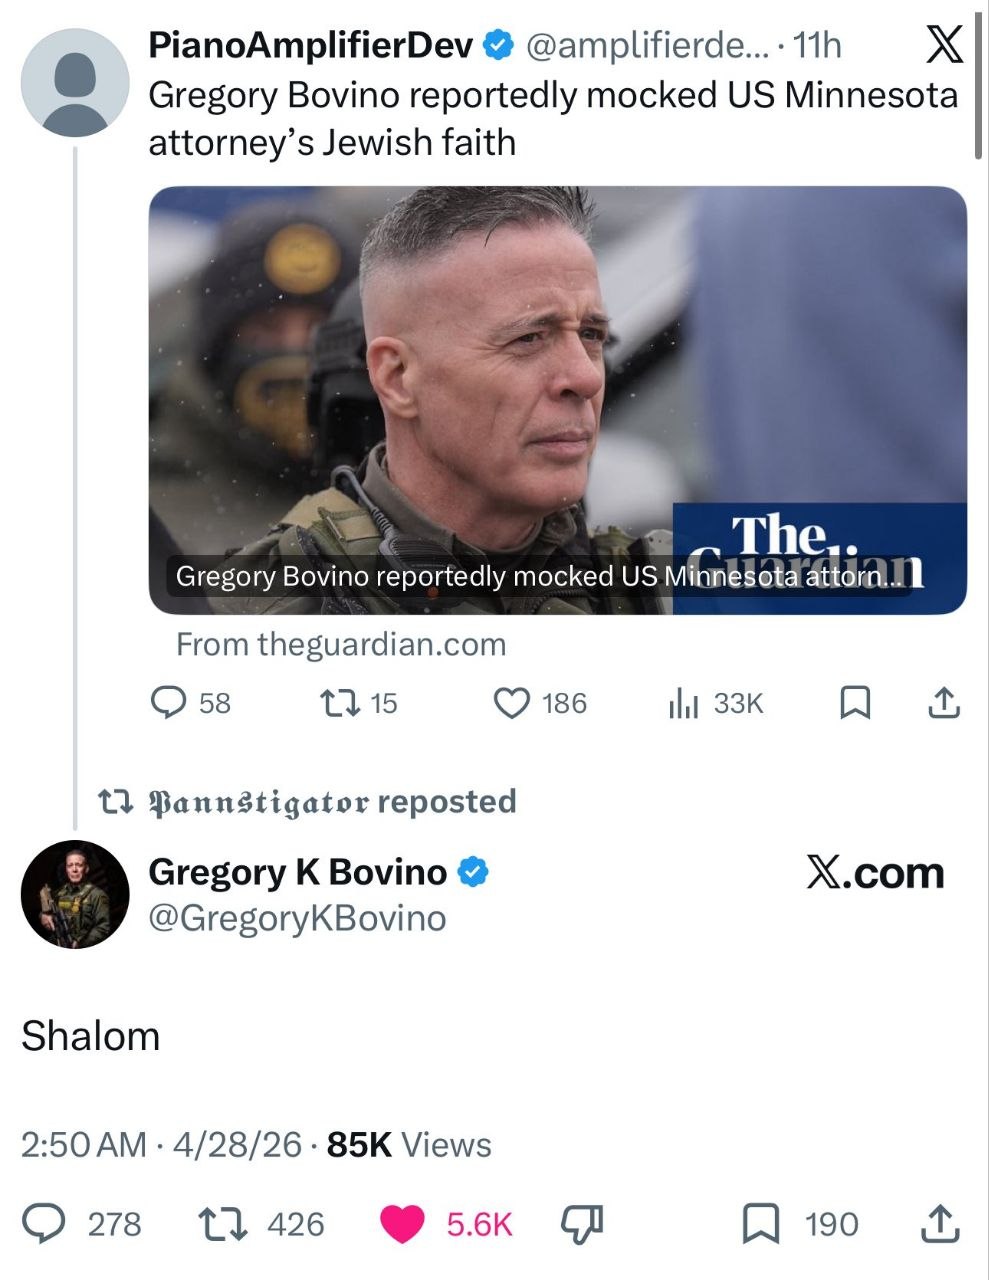Open Gregory K Bovino's profile picture
This screenshot has height=1280, width=989.
[76, 894]
